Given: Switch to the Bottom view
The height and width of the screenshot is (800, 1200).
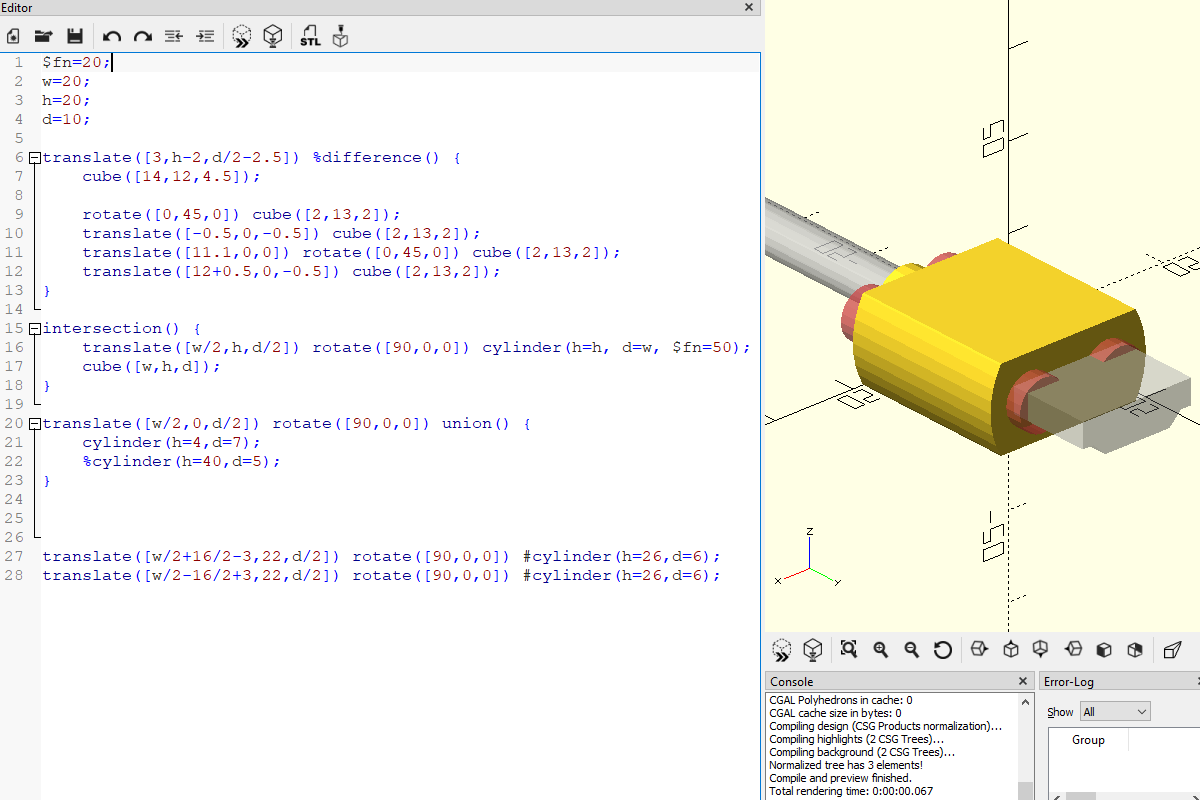Looking at the screenshot, I should coord(1041,650).
